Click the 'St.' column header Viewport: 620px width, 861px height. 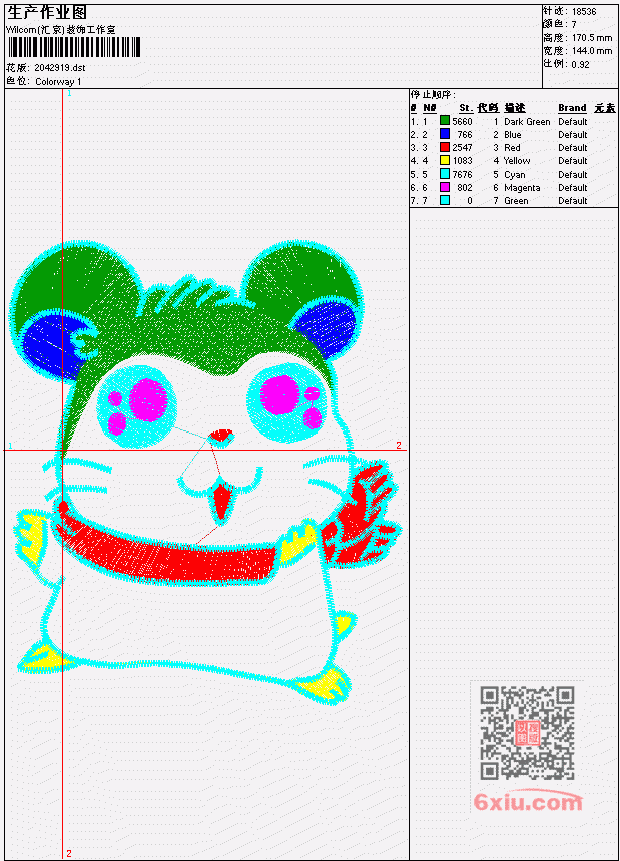click(466, 108)
